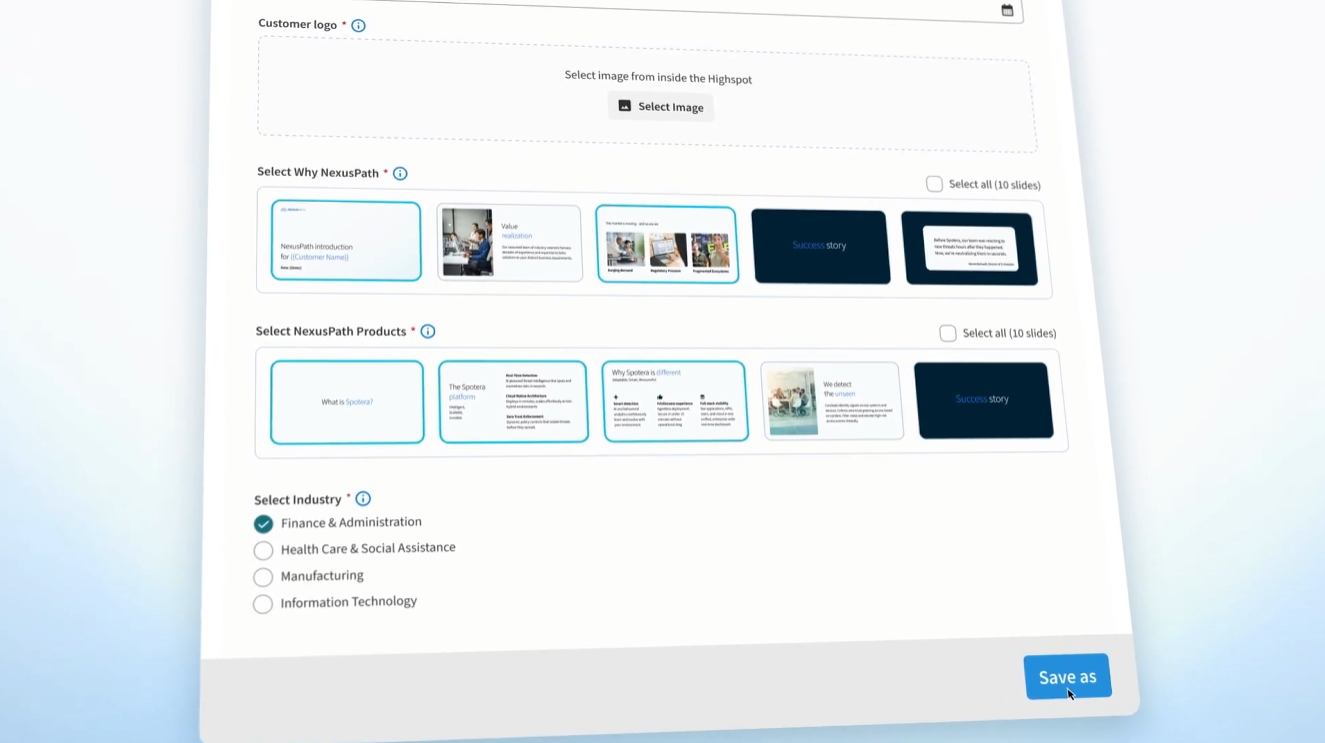1325x743 pixels.
Task: Check Select all for Why NexusPath slides
Action: coord(934,184)
